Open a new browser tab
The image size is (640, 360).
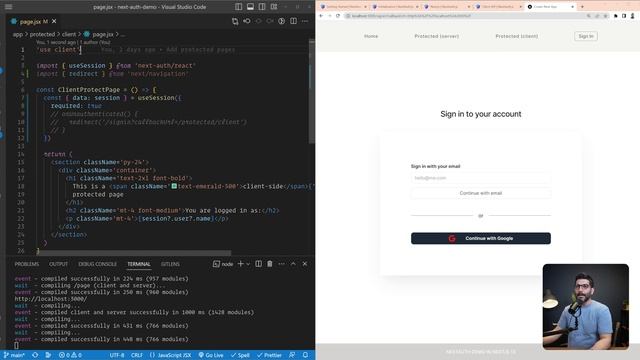582,7
